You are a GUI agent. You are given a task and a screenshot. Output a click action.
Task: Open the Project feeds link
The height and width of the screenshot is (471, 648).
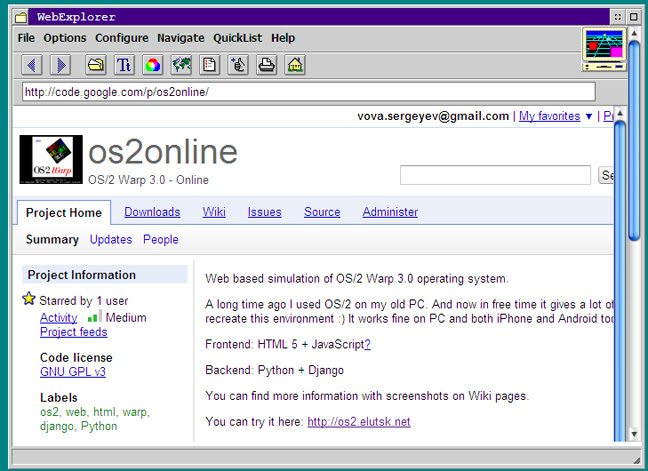(74, 332)
